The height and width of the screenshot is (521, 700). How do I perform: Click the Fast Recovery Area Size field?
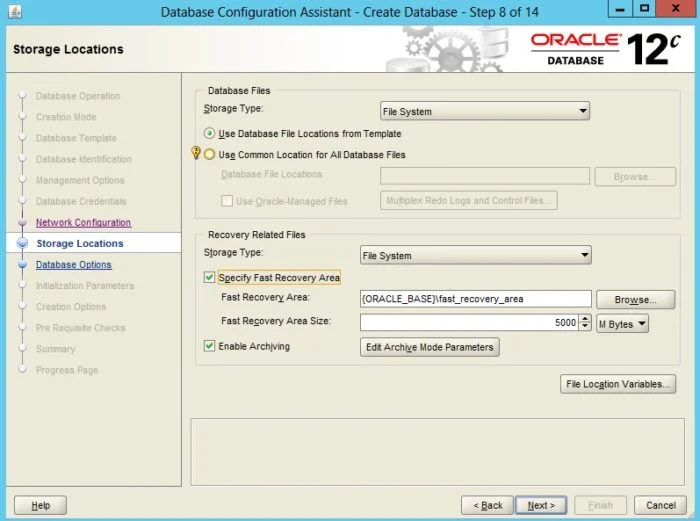click(x=470, y=322)
